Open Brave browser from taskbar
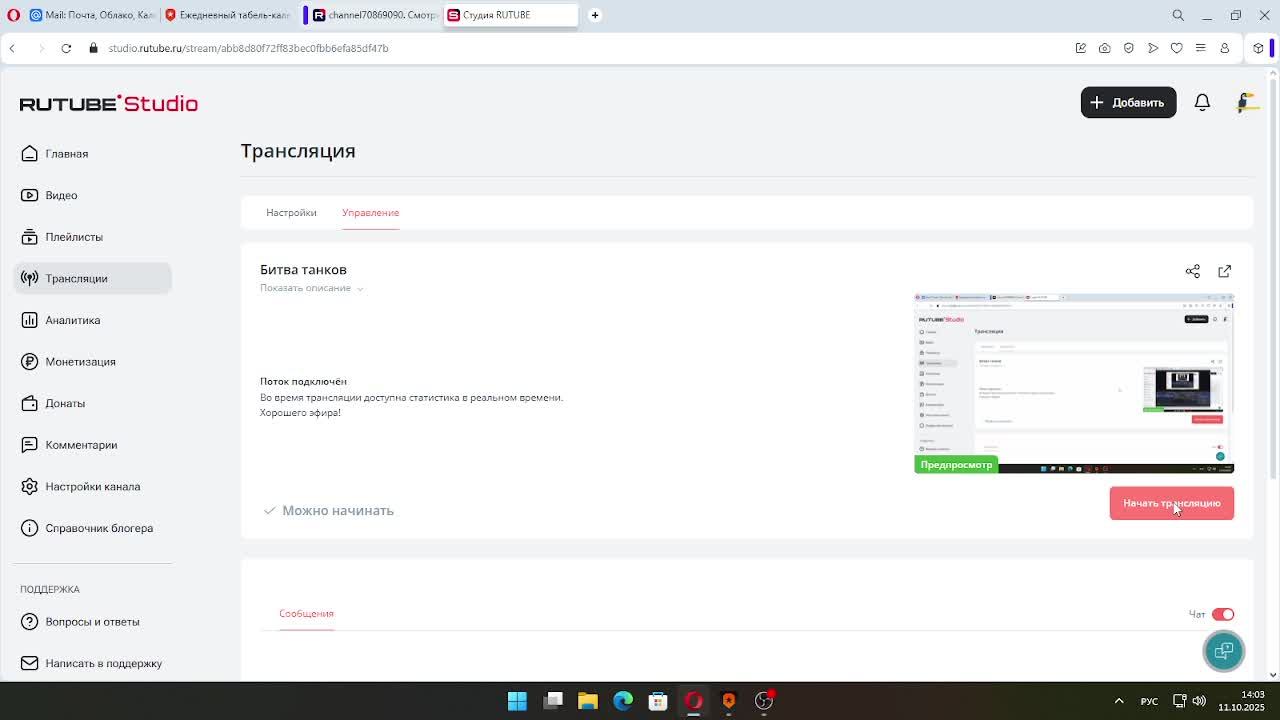 [x=729, y=701]
